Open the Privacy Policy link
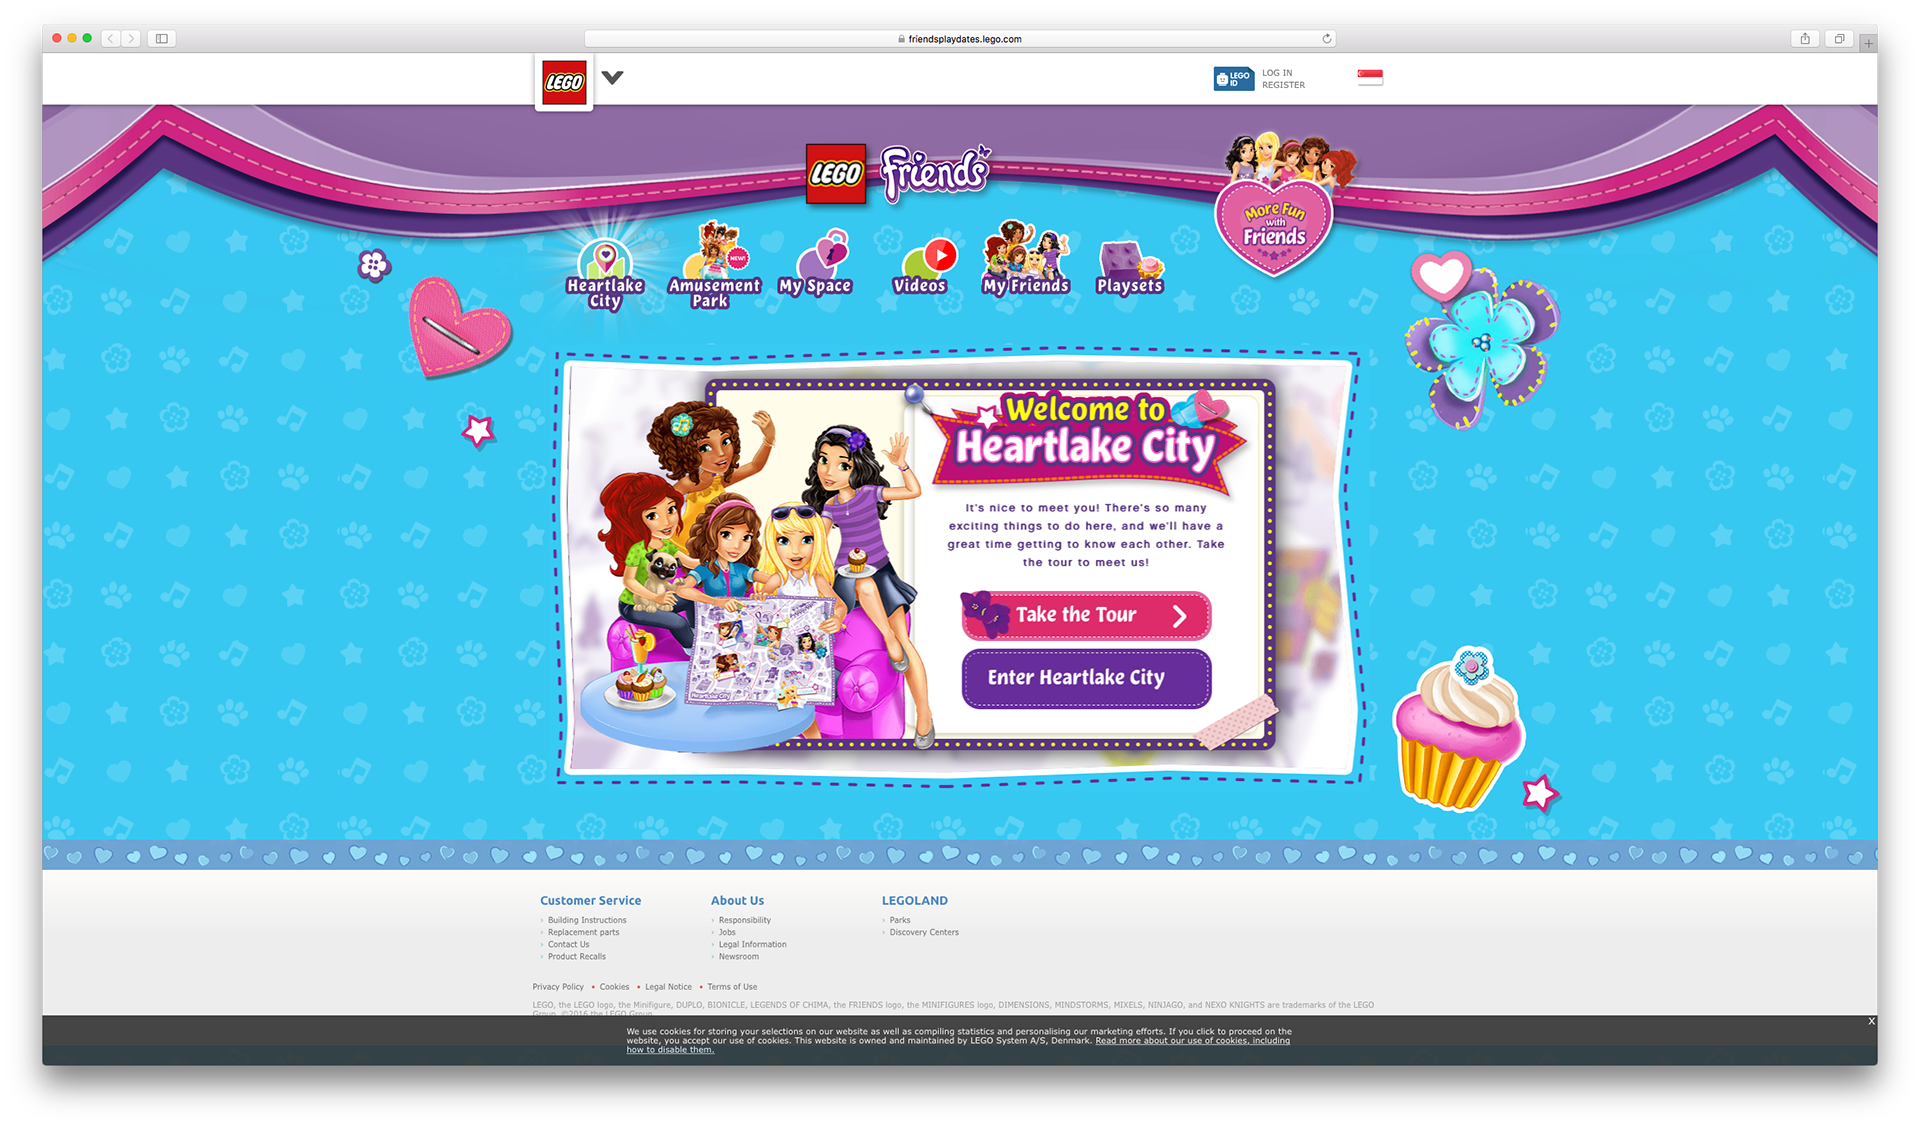 pos(558,987)
